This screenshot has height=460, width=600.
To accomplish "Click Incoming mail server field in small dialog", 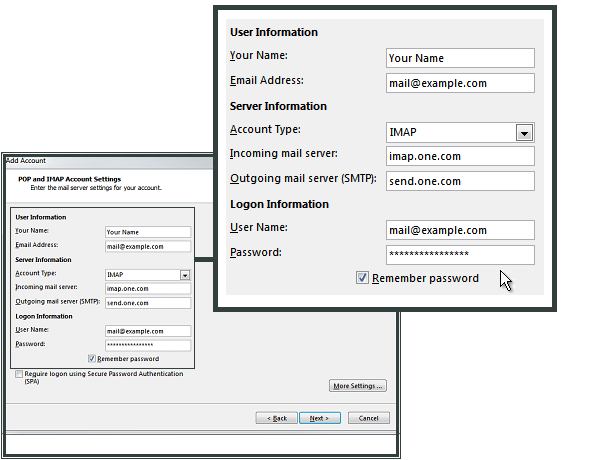I will coord(147,288).
